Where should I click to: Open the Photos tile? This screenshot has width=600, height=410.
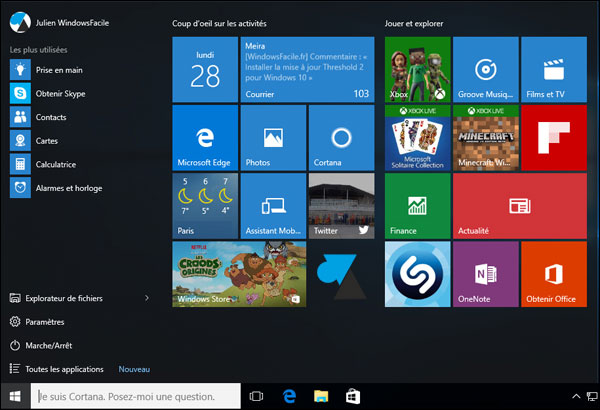(x=273, y=138)
